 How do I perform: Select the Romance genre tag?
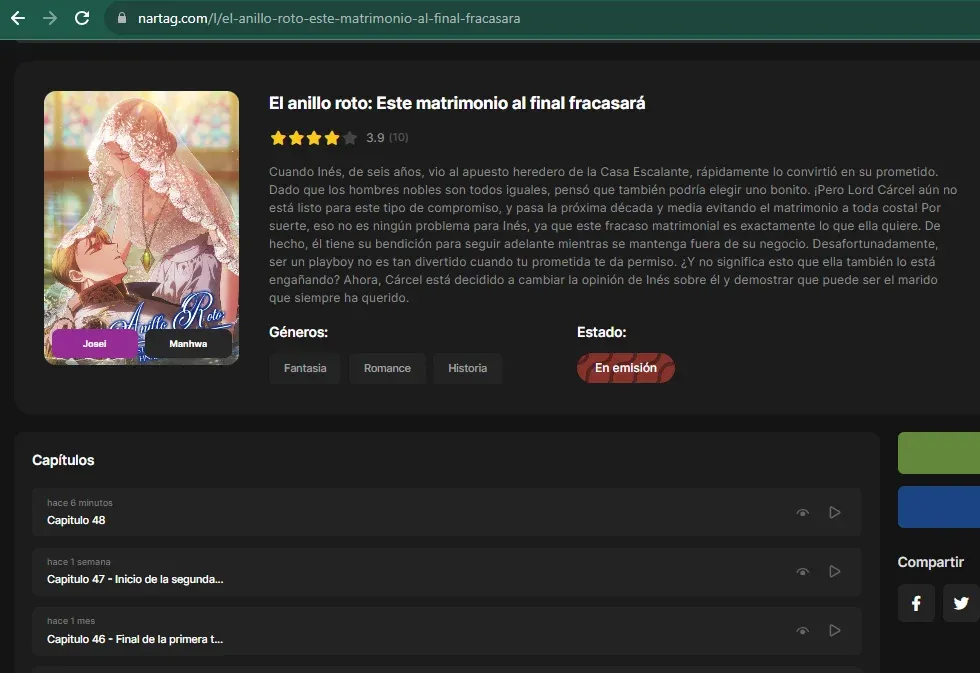pyautogui.click(x=388, y=368)
